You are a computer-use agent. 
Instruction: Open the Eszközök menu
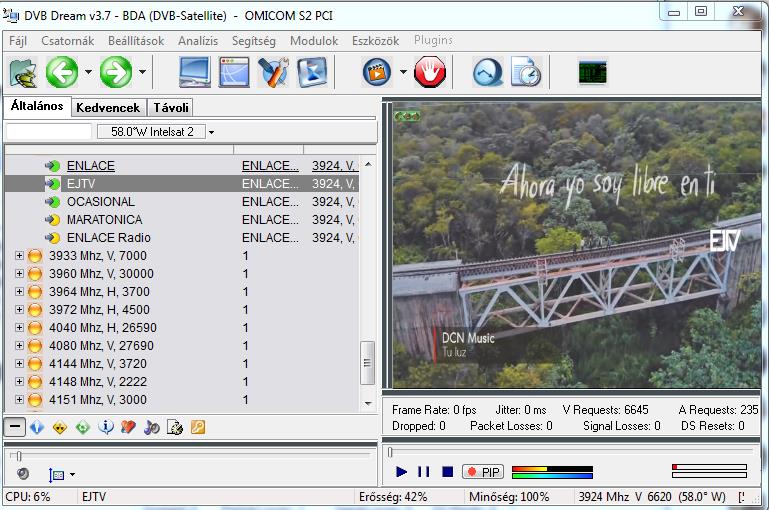point(376,41)
